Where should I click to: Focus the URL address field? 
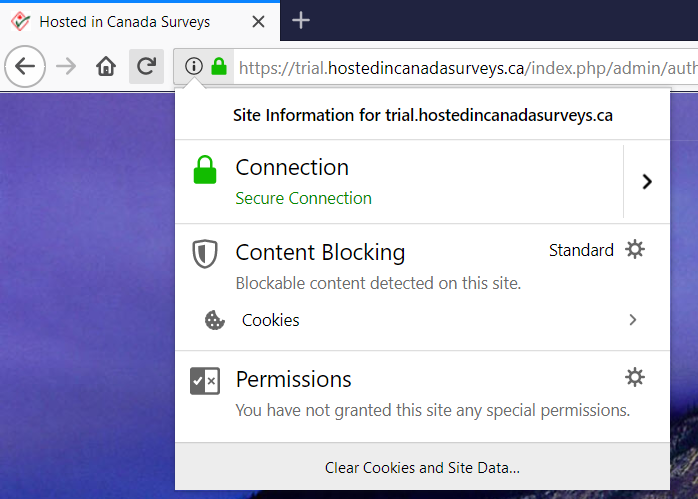[467, 68]
